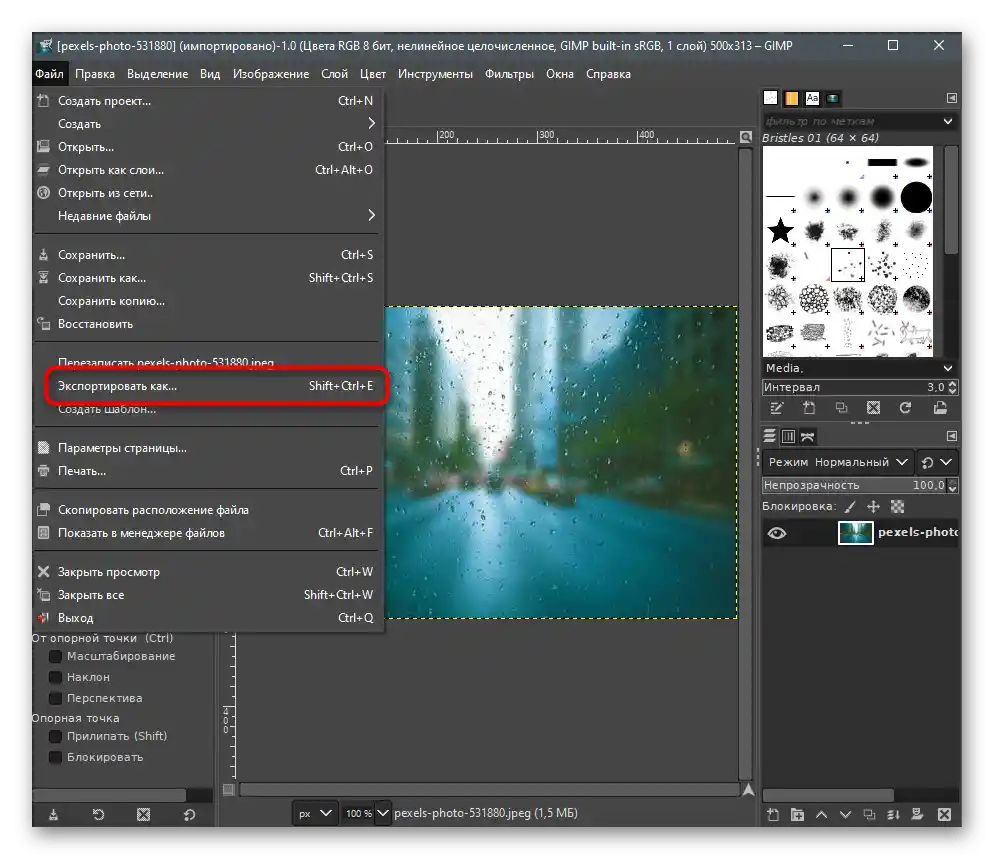Choose Открыть как слои... menu item
Screen dimensions: 994x859
[x=209, y=170]
